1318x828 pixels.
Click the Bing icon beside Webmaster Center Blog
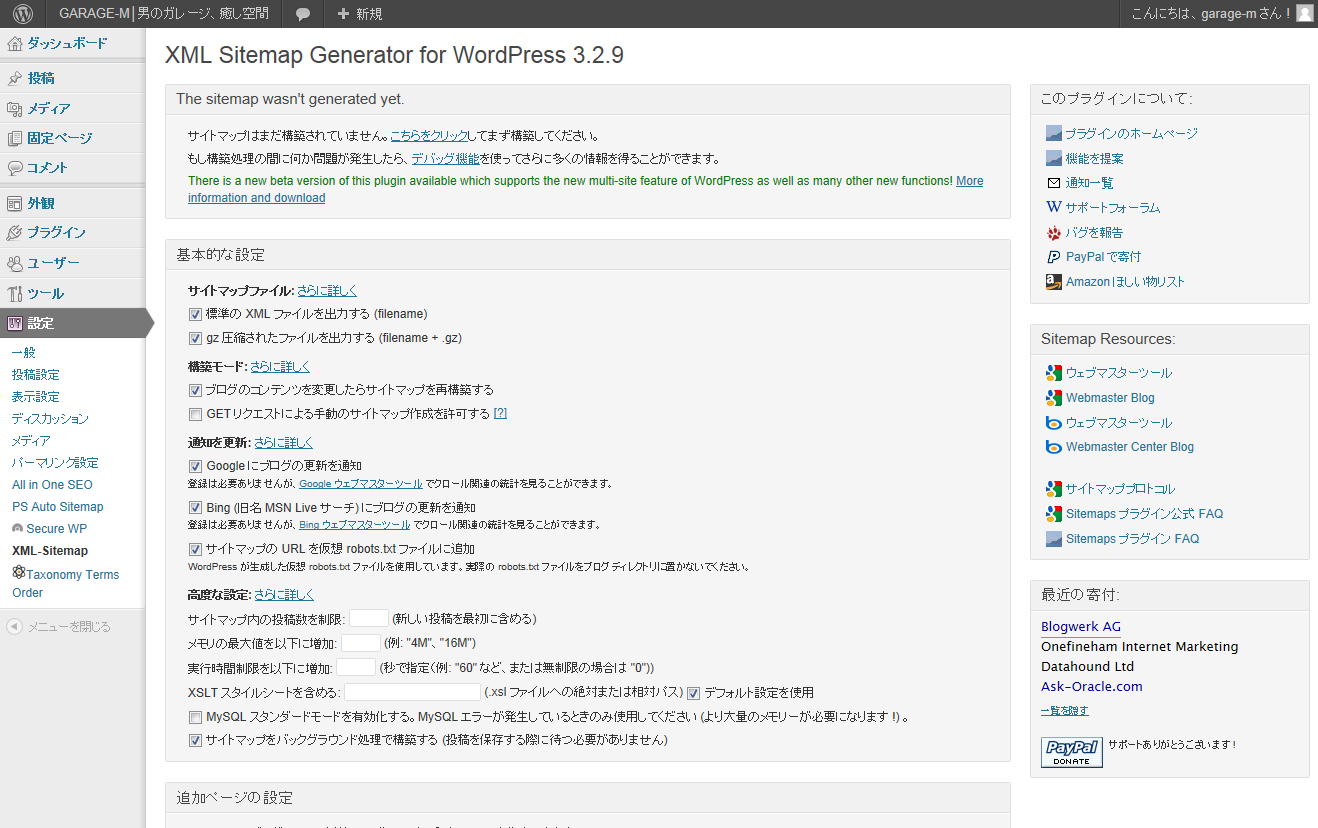[1054, 447]
